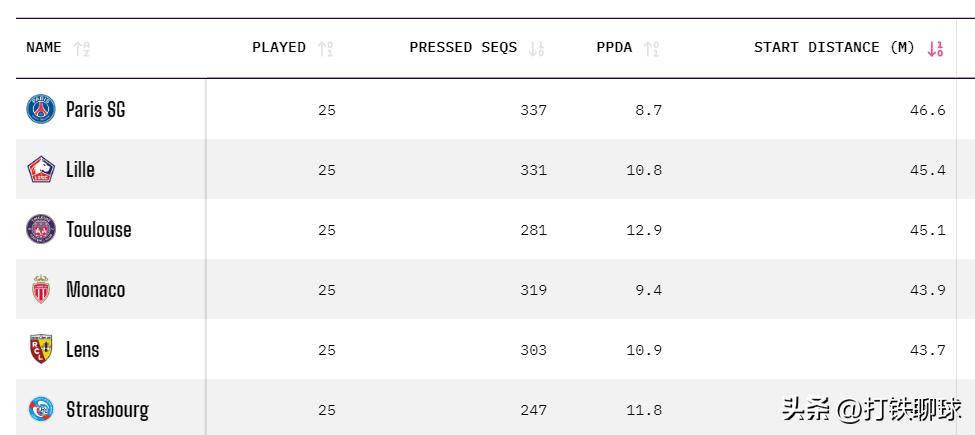Toggle Pressed Seqs sort order icon
This screenshot has height=435, width=975.
pos(537,48)
